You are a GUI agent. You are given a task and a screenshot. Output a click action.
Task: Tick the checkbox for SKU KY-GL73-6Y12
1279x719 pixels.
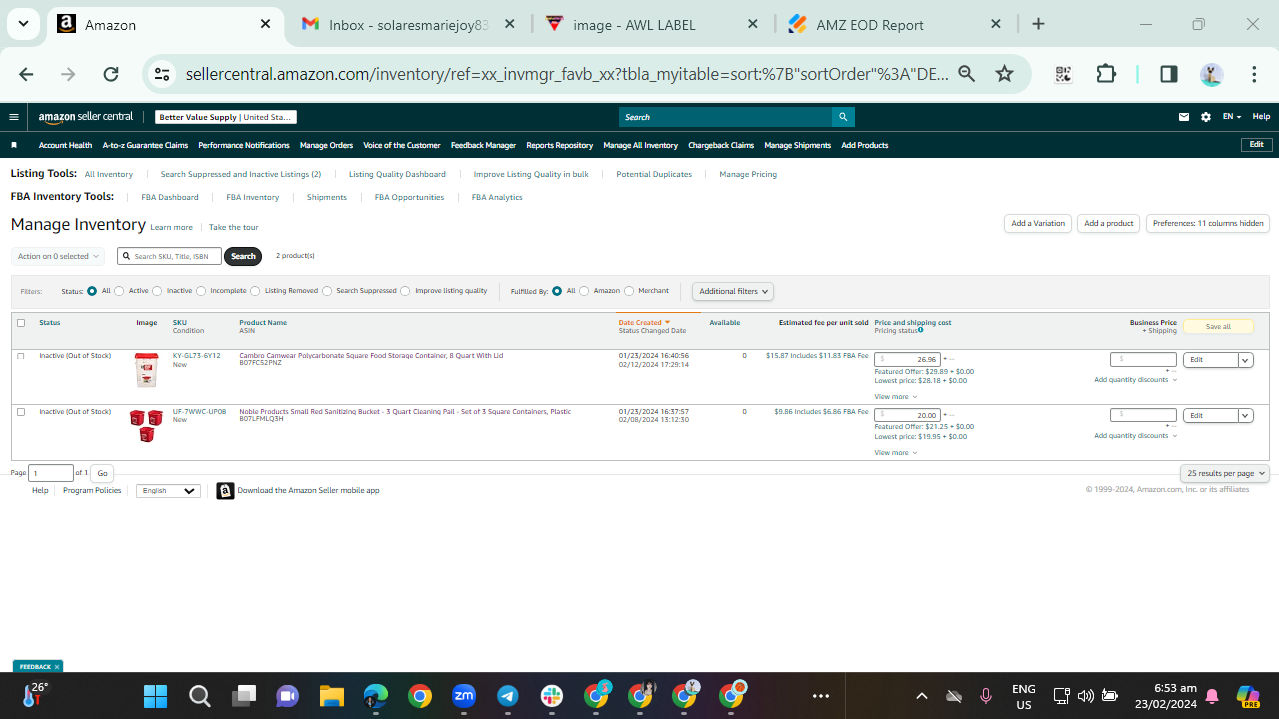(x=21, y=356)
